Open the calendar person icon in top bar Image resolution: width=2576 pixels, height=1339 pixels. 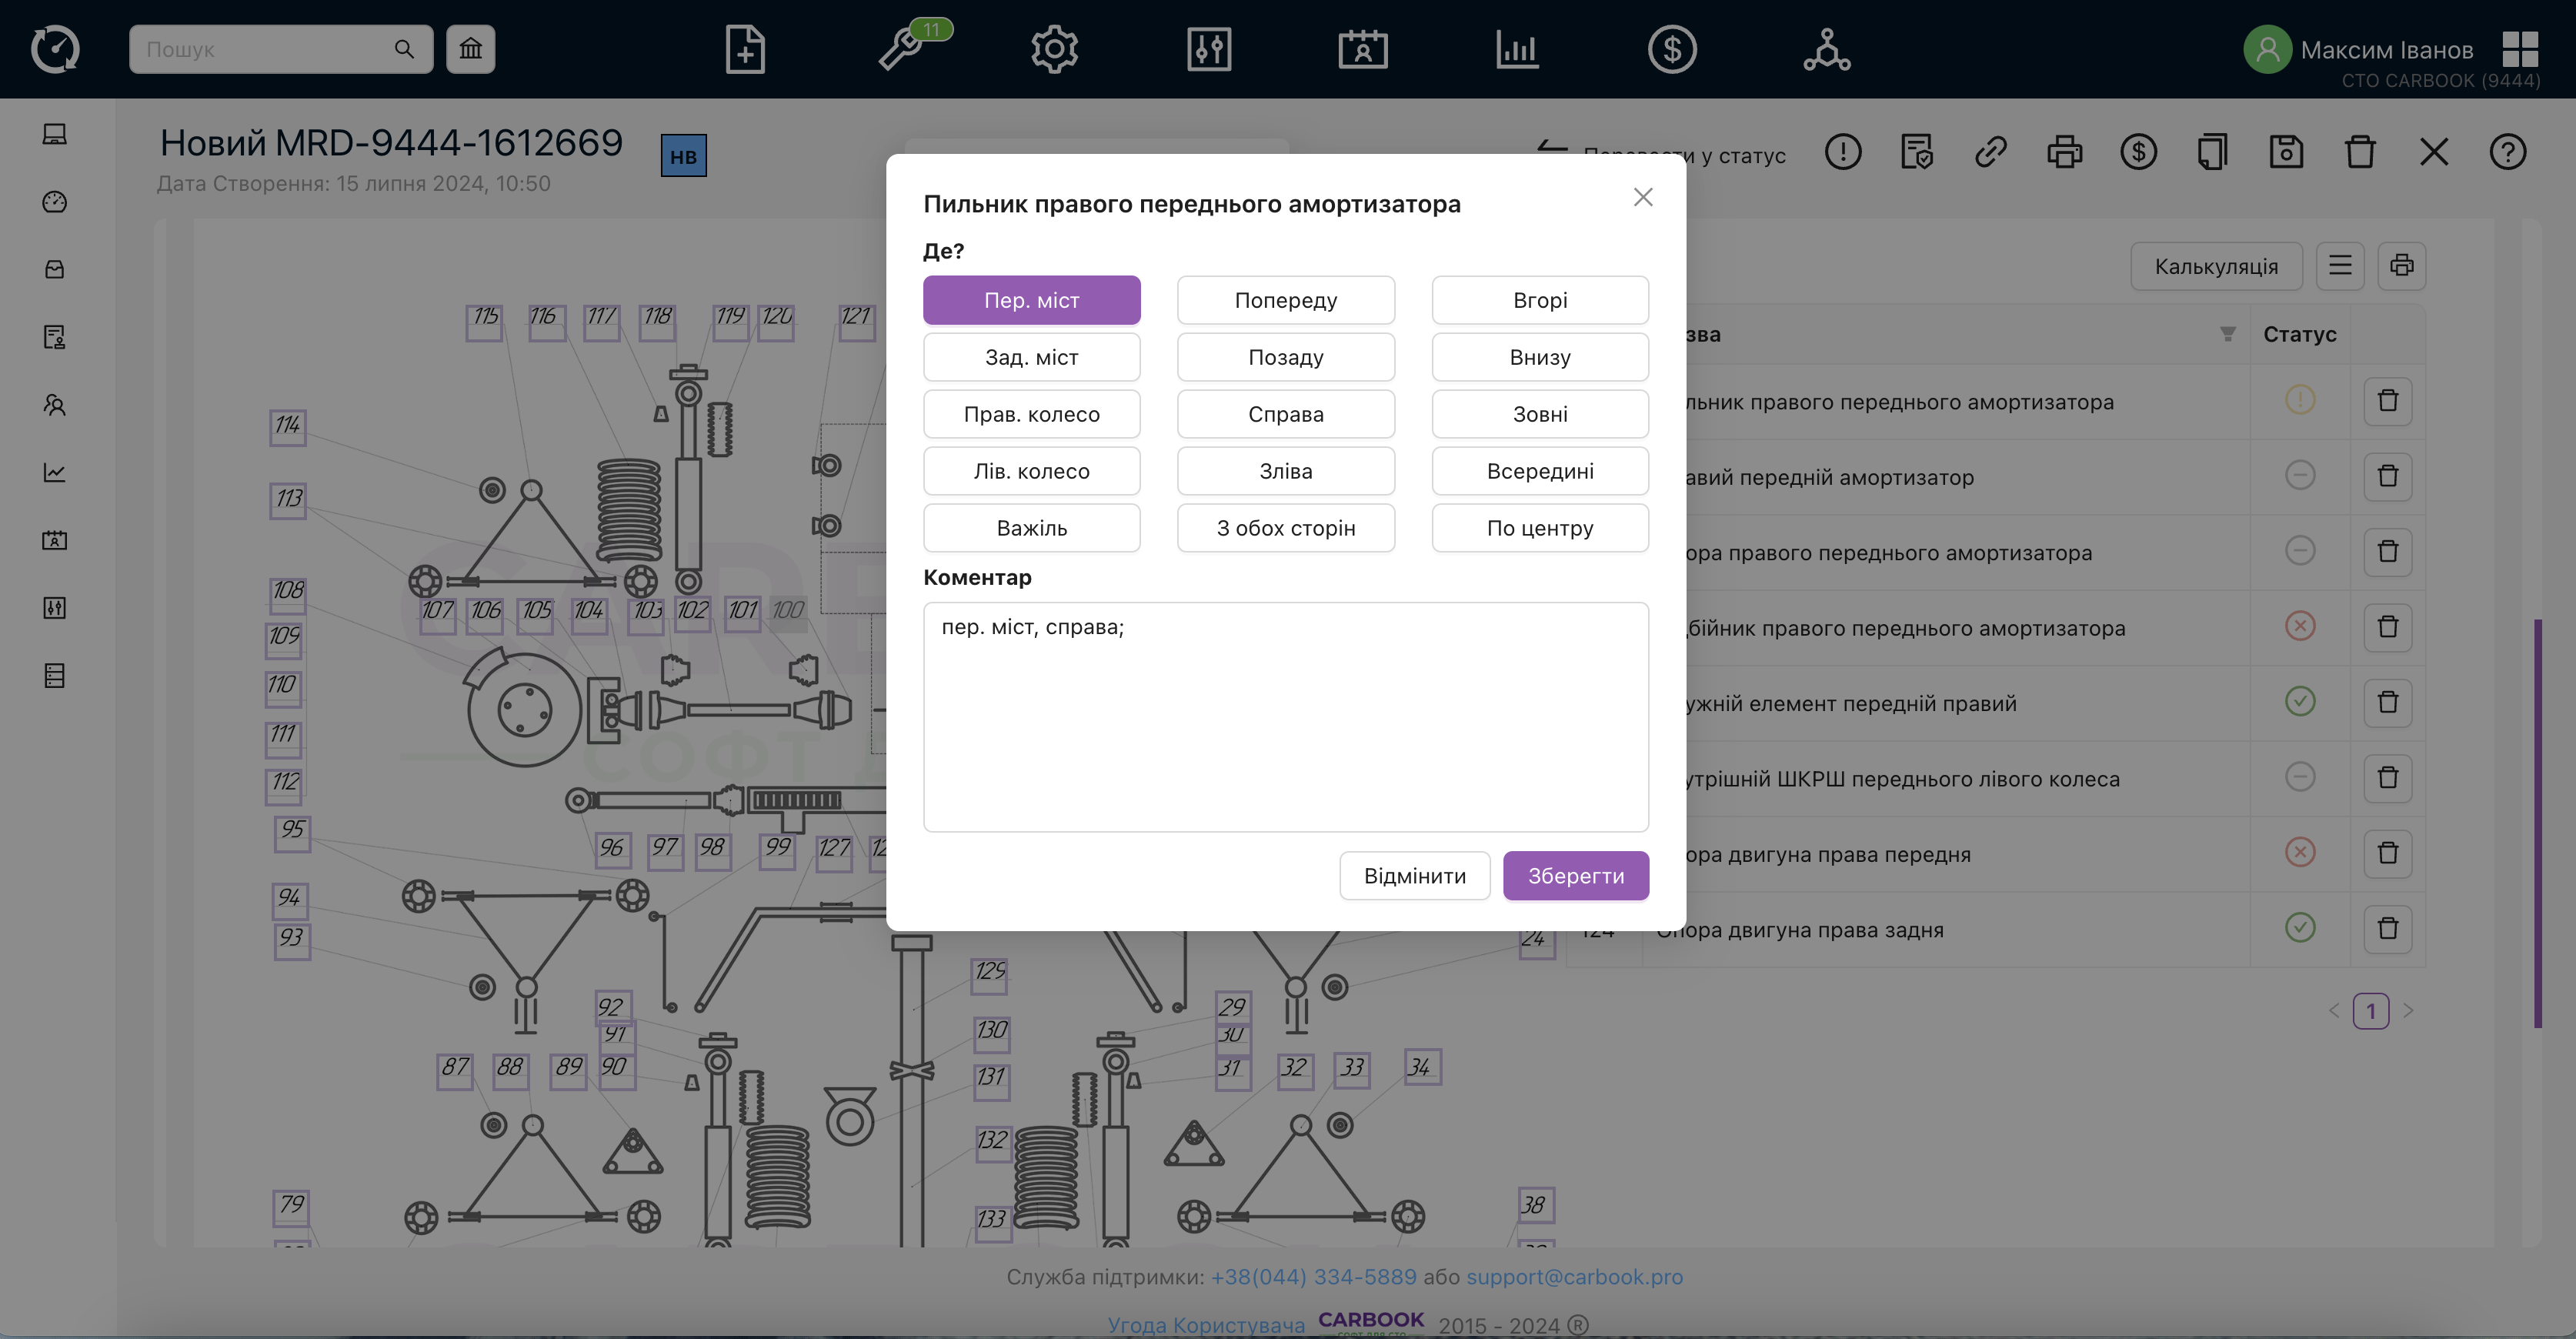coord(1363,48)
